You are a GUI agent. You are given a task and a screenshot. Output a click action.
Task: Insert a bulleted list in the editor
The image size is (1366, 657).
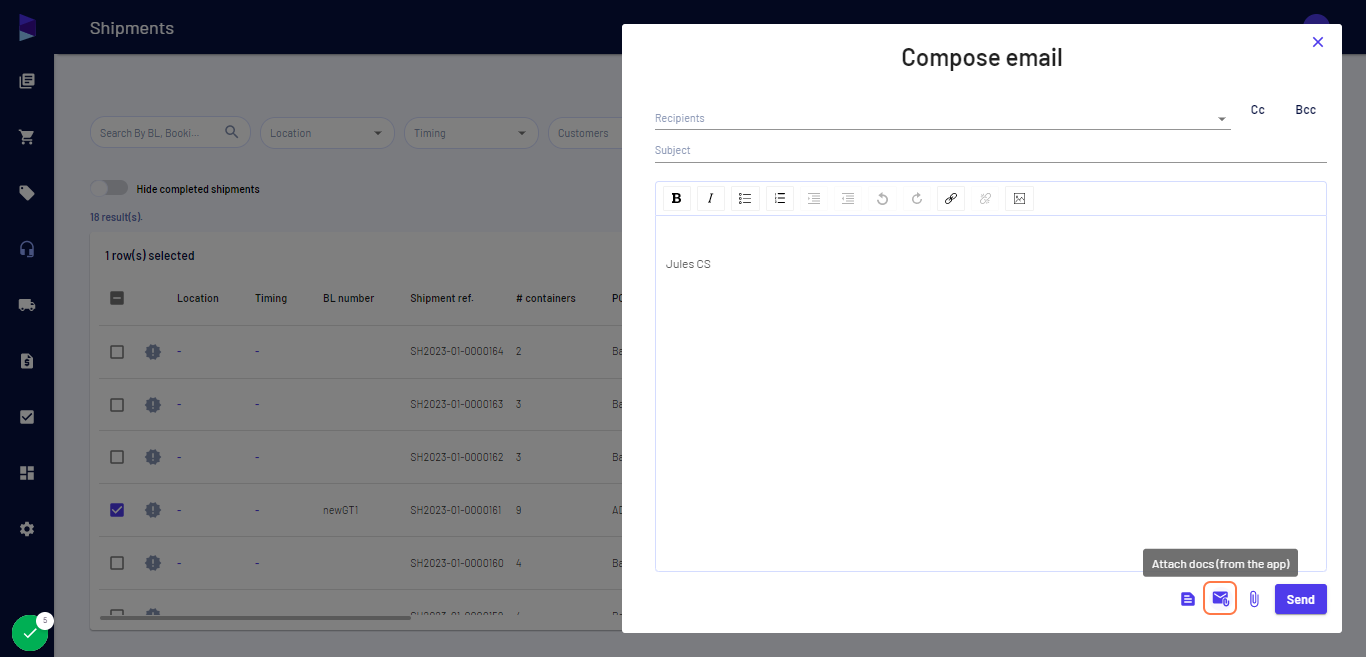pos(745,198)
